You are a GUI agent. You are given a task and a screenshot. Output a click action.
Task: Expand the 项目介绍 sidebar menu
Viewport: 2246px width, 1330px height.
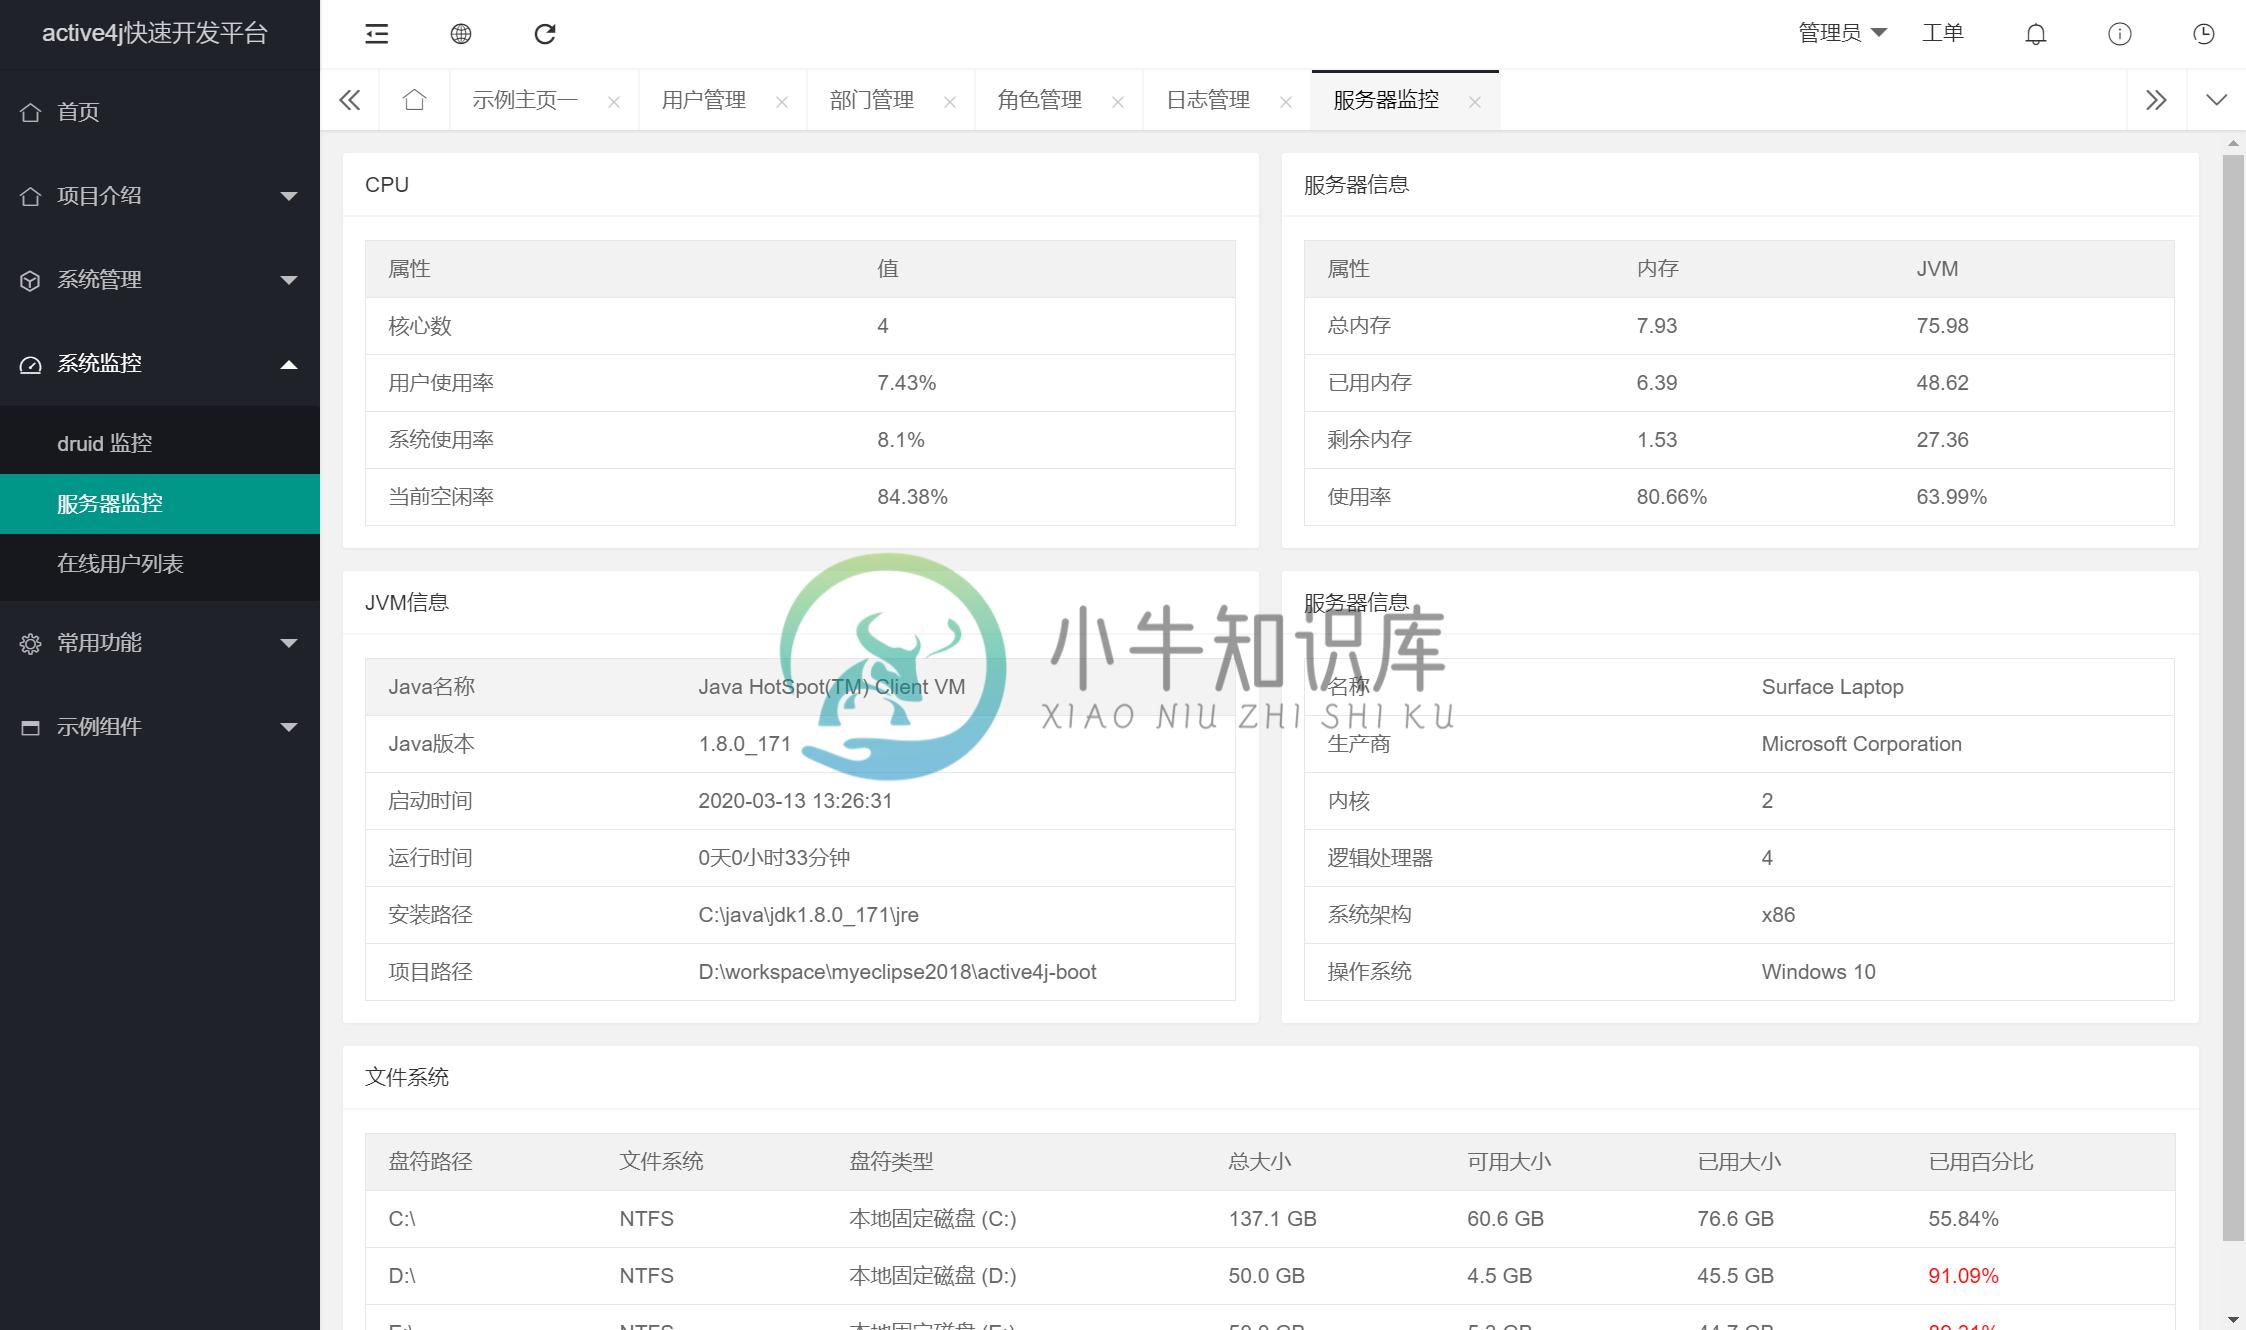[x=160, y=196]
